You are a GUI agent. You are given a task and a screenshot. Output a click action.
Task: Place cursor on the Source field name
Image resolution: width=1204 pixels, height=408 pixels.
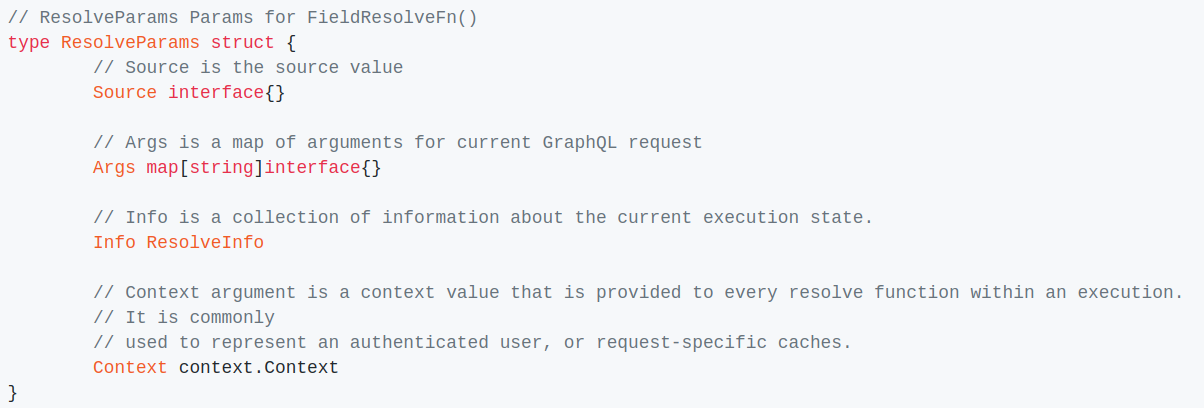pos(125,92)
